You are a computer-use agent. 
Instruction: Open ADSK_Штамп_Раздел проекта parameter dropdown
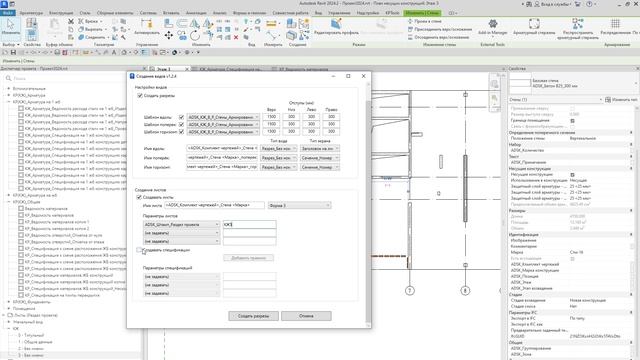[x=182, y=224]
